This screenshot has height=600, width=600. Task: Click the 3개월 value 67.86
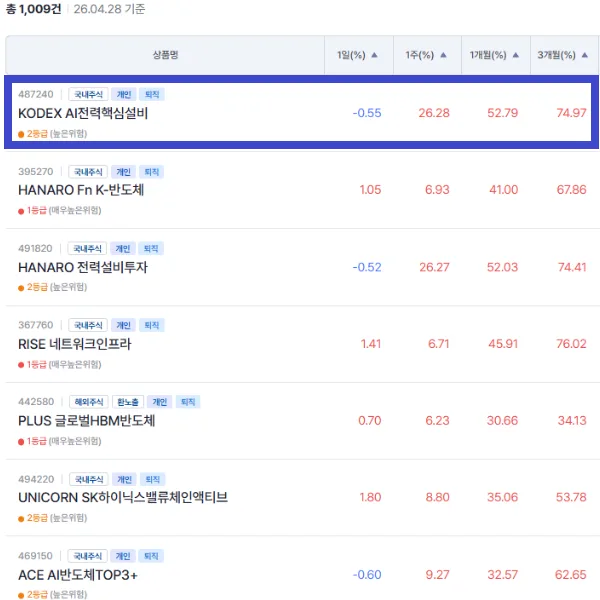(571, 189)
